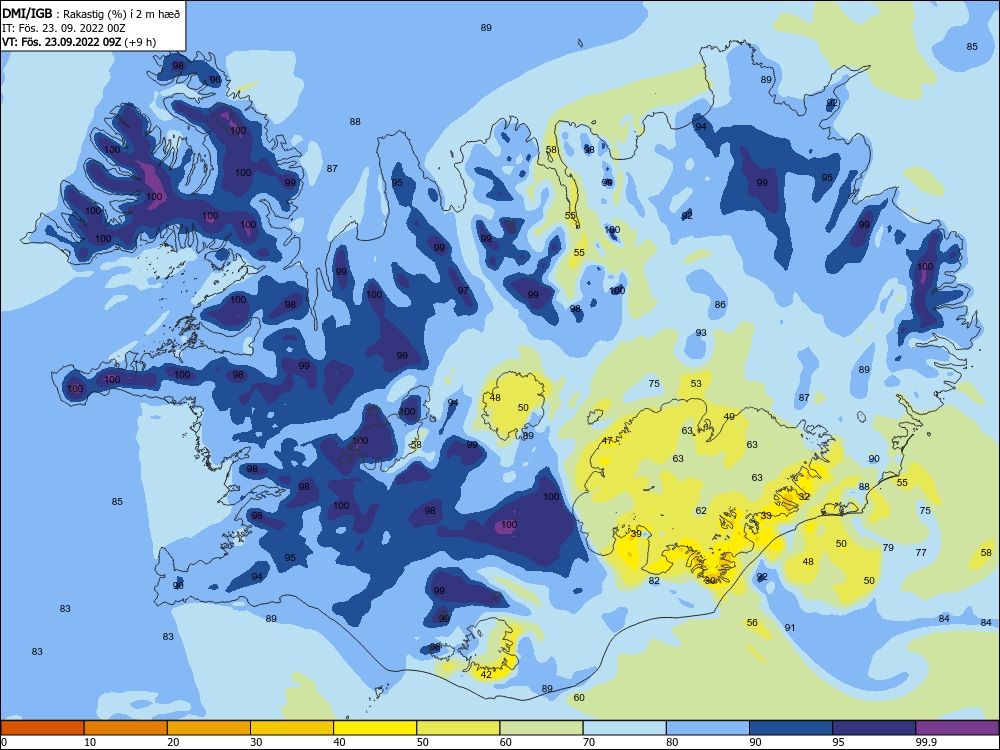
Task: Click the '93' humidity value on the map
Action: pyautogui.click(x=701, y=333)
